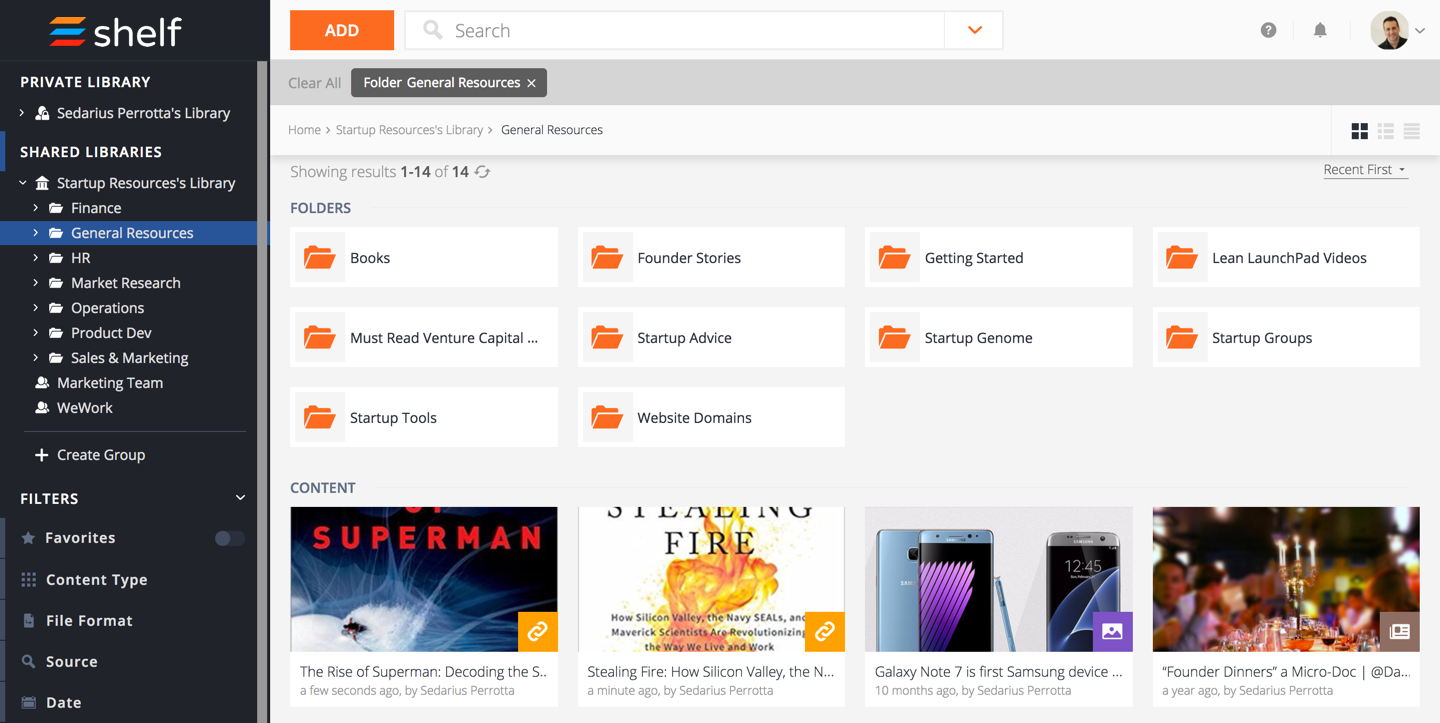Click the Startup Genome folder icon
The height and width of the screenshot is (723, 1440).
click(893, 337)
